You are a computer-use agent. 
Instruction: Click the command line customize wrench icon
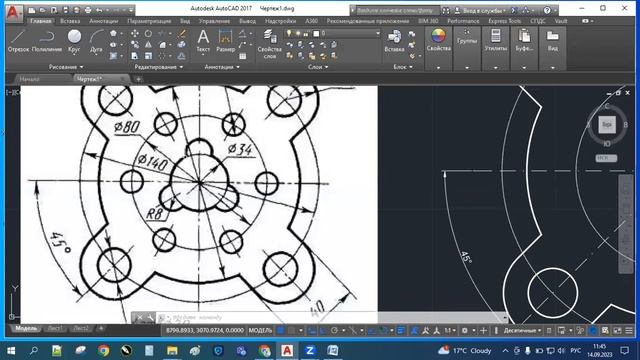click(x=150, y=317)
